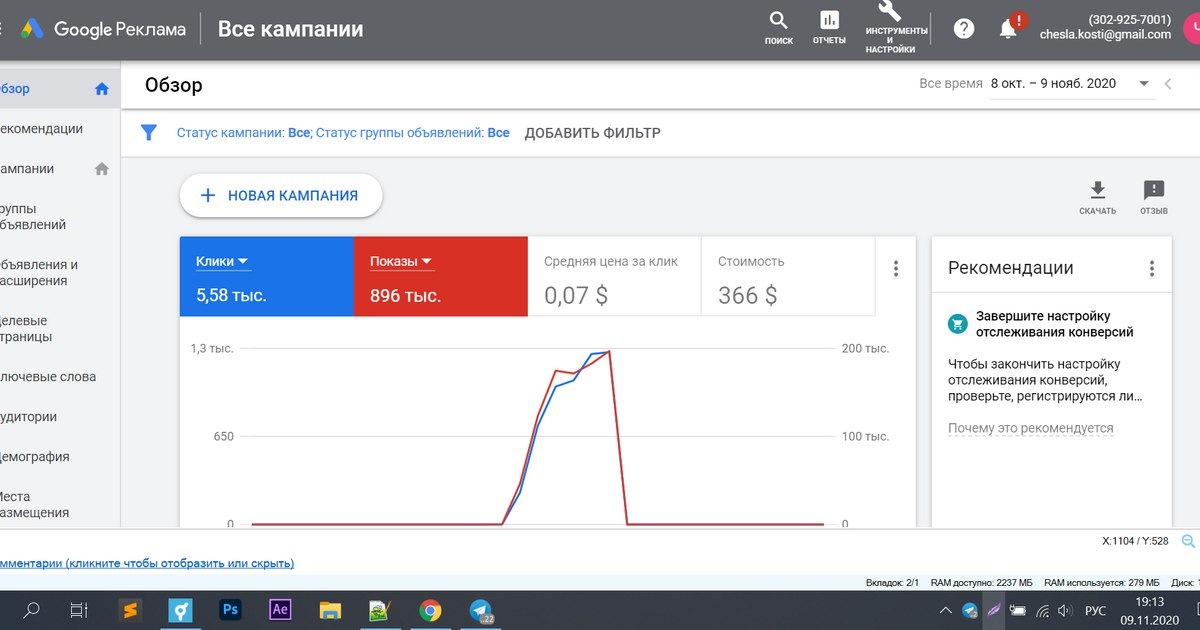Image resolution: width=1200 pixels, height=630 pixels.
Task: Open the chart card three-dot menu
Action: pyautogui.click(x=896, y=268)
